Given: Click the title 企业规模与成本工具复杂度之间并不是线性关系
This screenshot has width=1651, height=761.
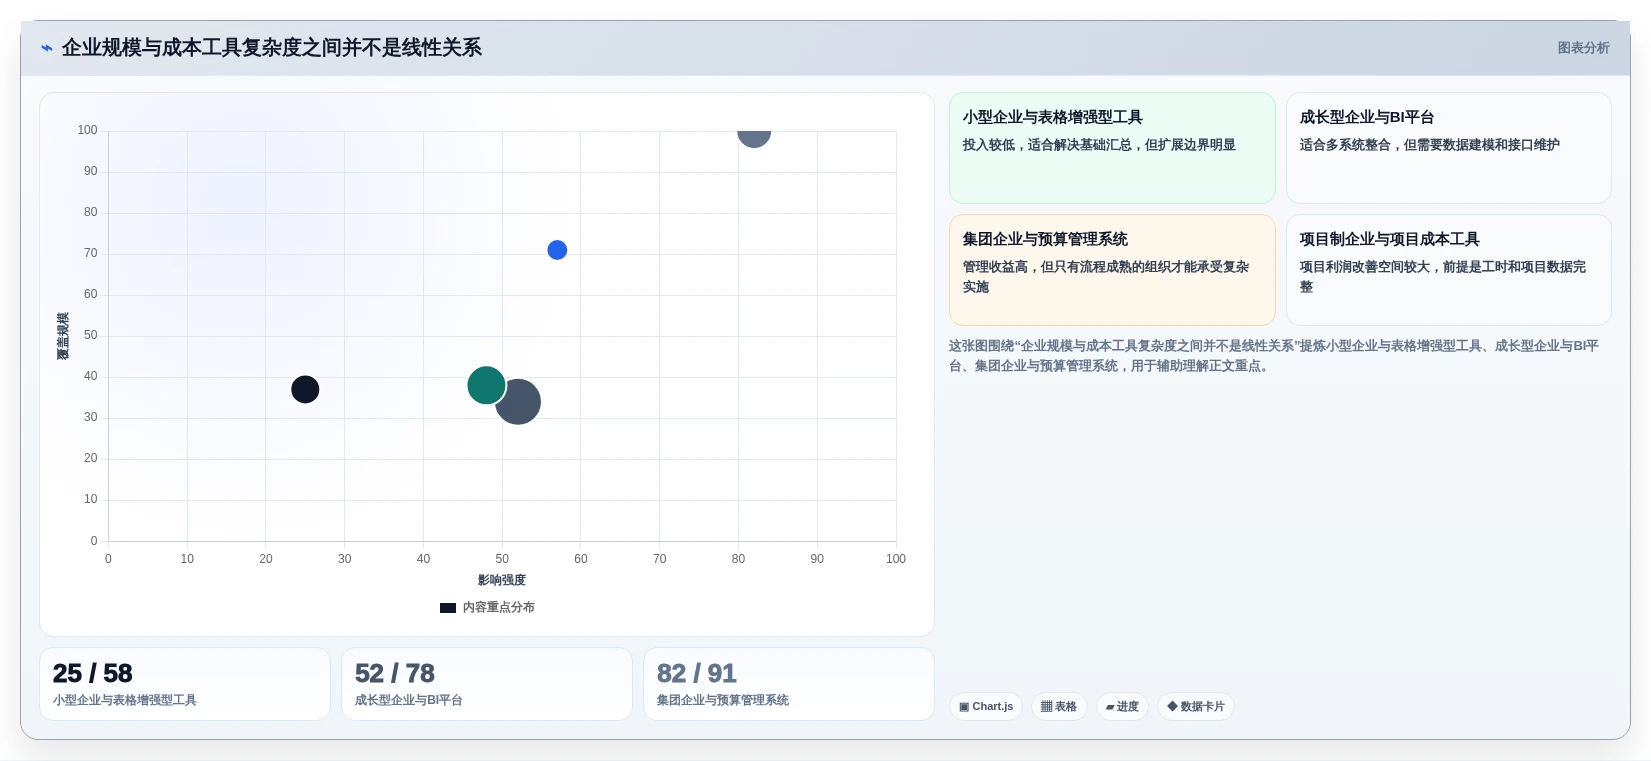Looking at the screenshot, I should [x=272, y=48].
